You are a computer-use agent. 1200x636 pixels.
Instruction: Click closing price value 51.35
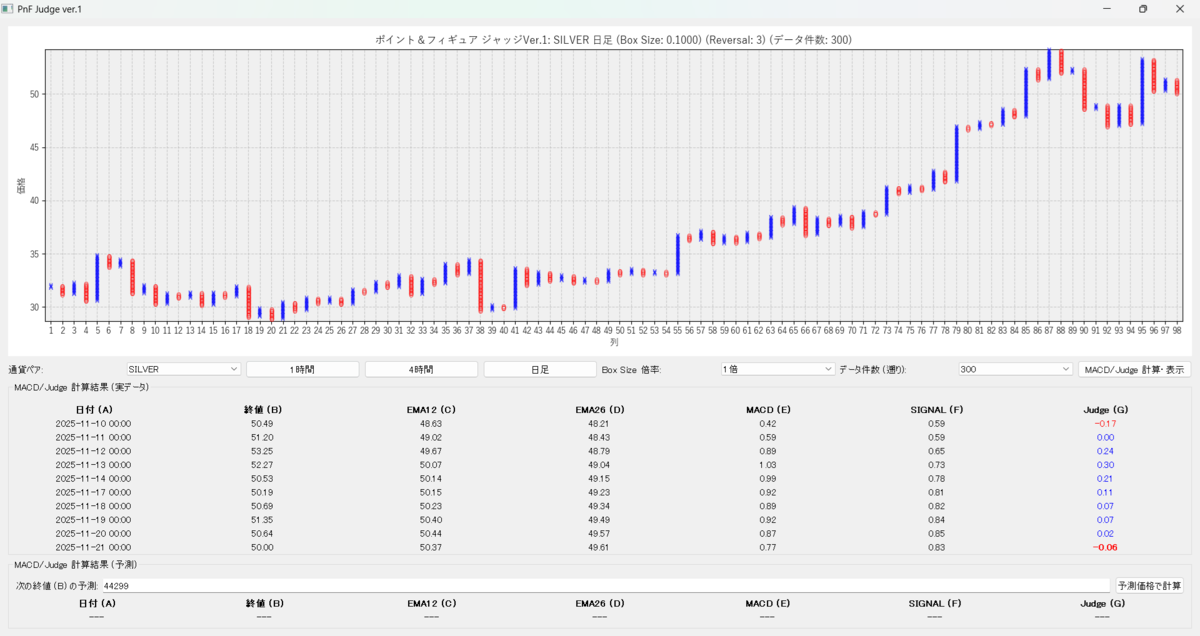coord(262,520)
